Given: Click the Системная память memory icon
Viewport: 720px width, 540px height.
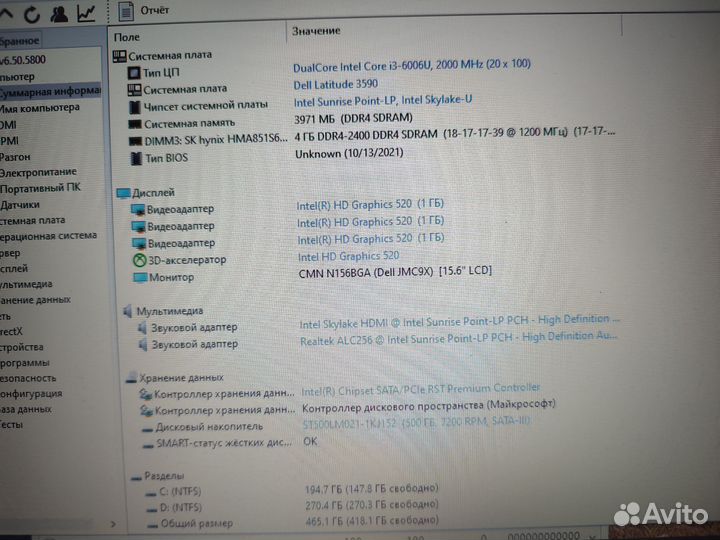Looking at the screenshot, I should tap(135, 124).
